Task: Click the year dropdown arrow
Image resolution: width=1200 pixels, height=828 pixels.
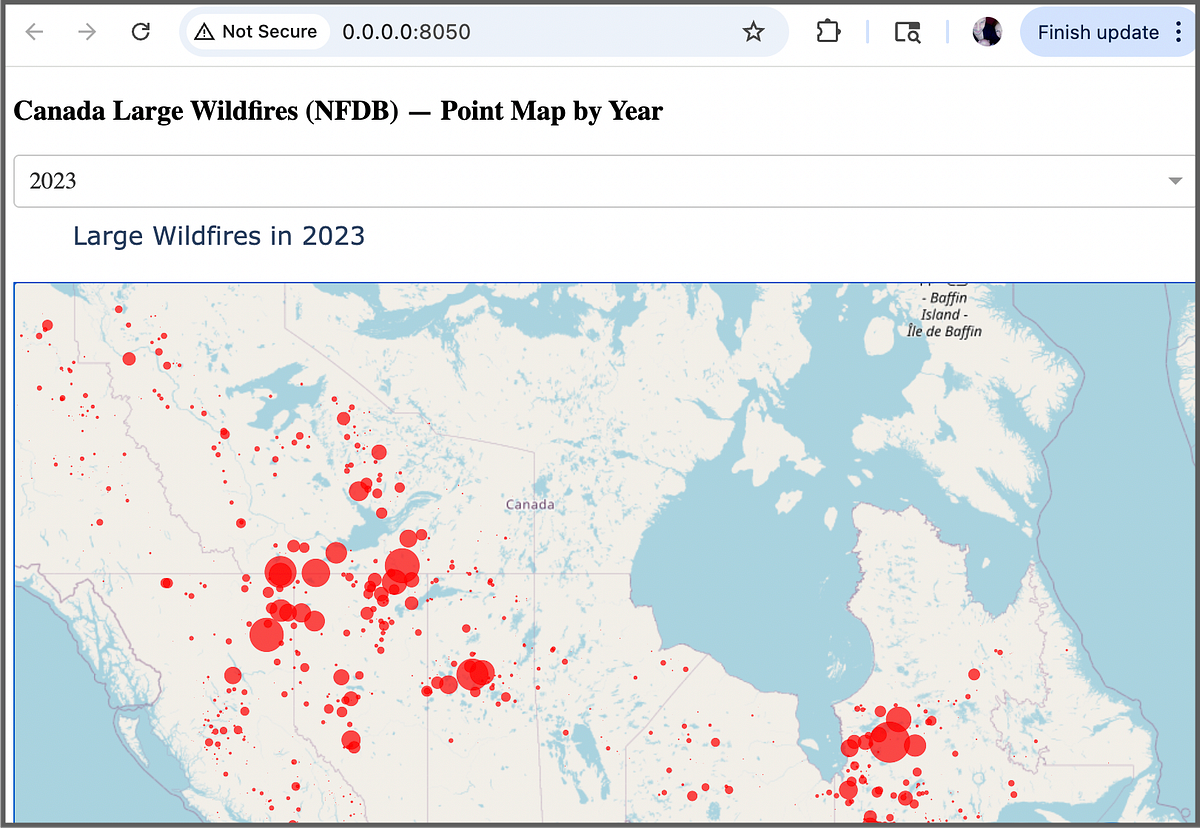Action: coord(1175,181)
